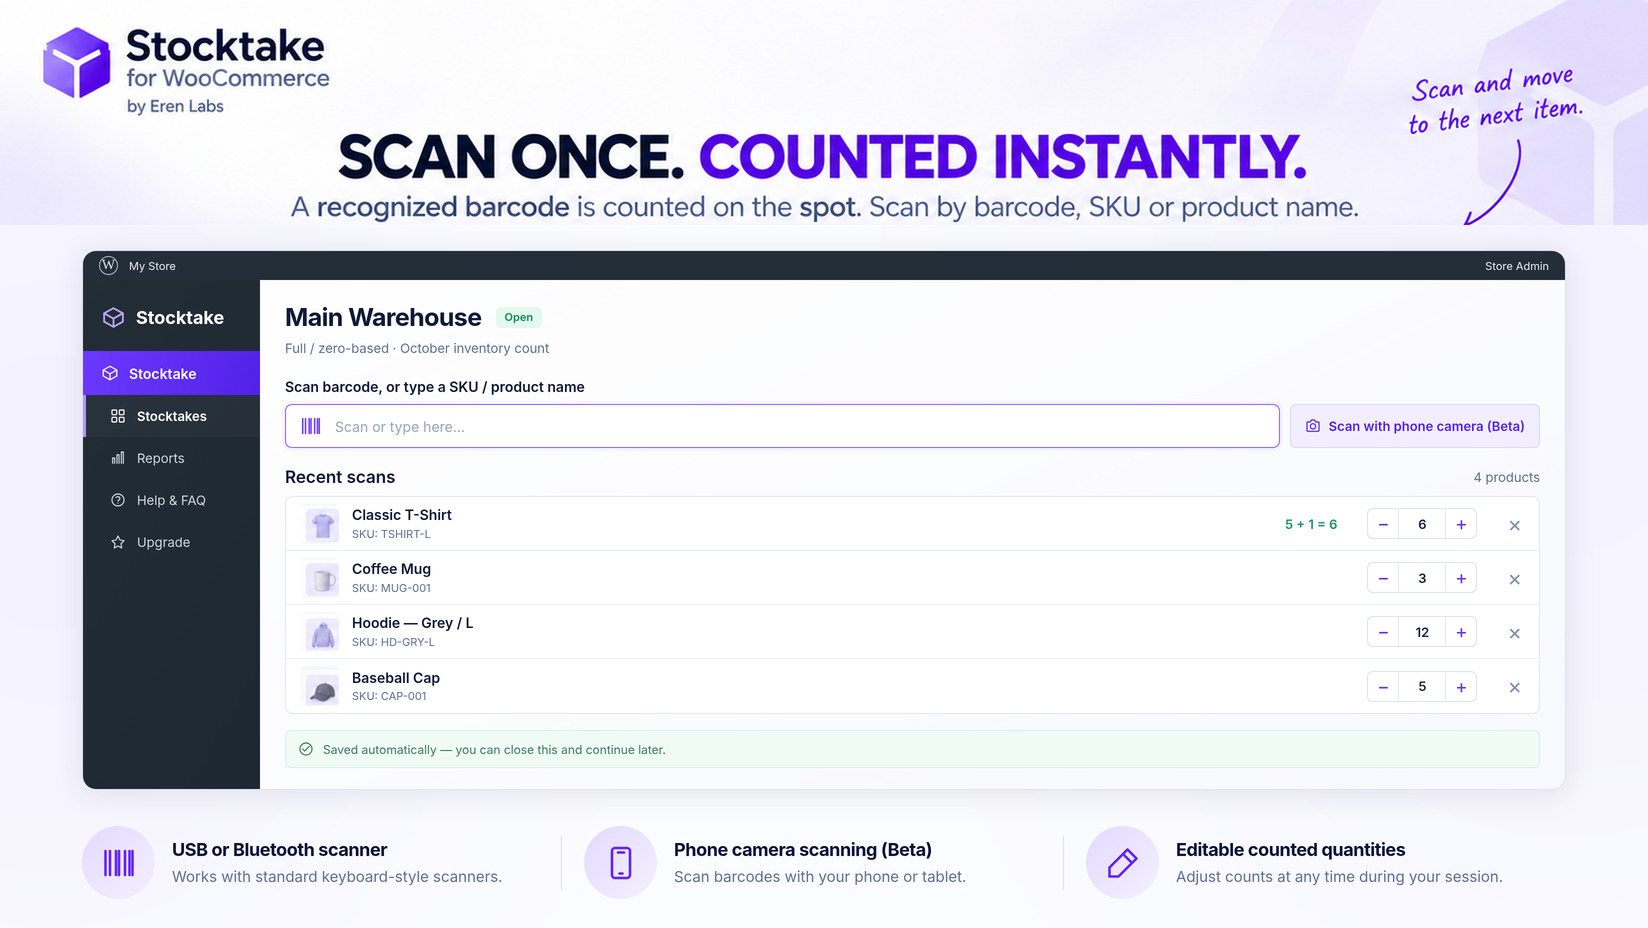Image resolution: width=1648 pixels, height=928 pixels.
Task: Click the Help question mark icon
Action: [118, 500]
